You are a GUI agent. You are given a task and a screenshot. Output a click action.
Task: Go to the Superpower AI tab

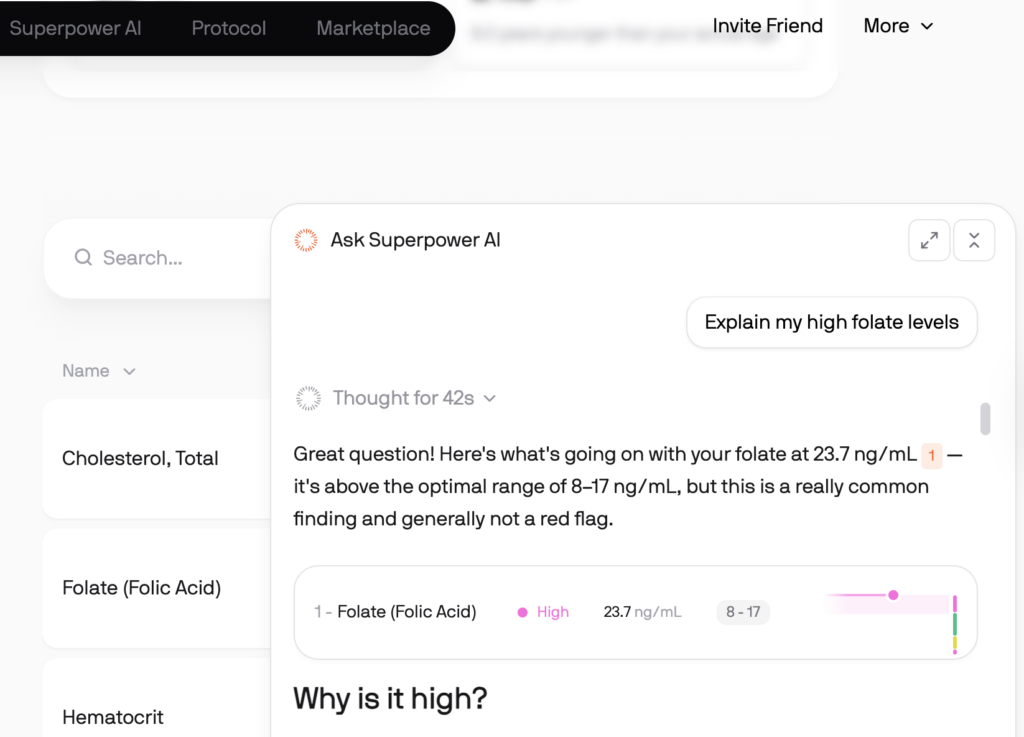click(x=75, y=28)
